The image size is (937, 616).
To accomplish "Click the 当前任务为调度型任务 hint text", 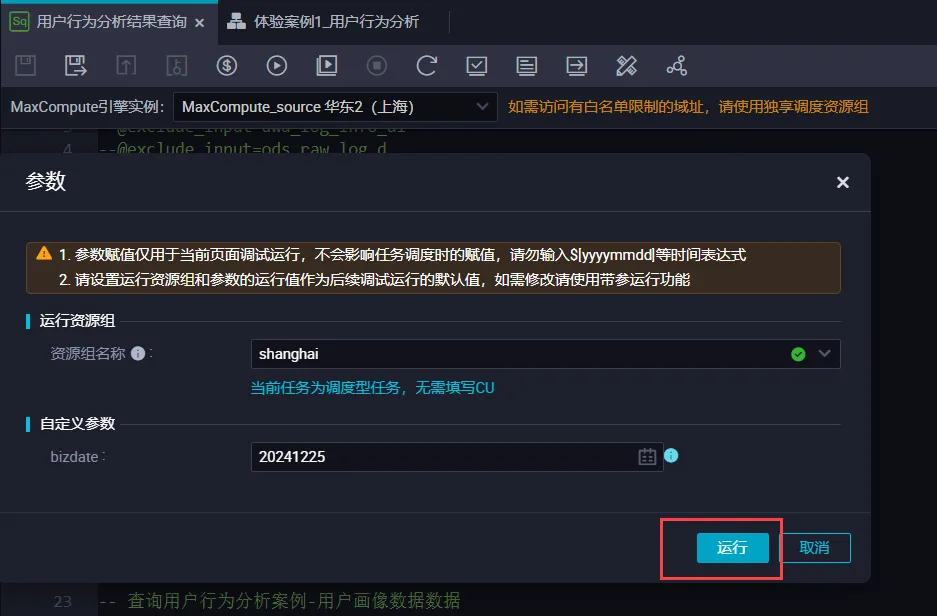I will coord(372,388).
